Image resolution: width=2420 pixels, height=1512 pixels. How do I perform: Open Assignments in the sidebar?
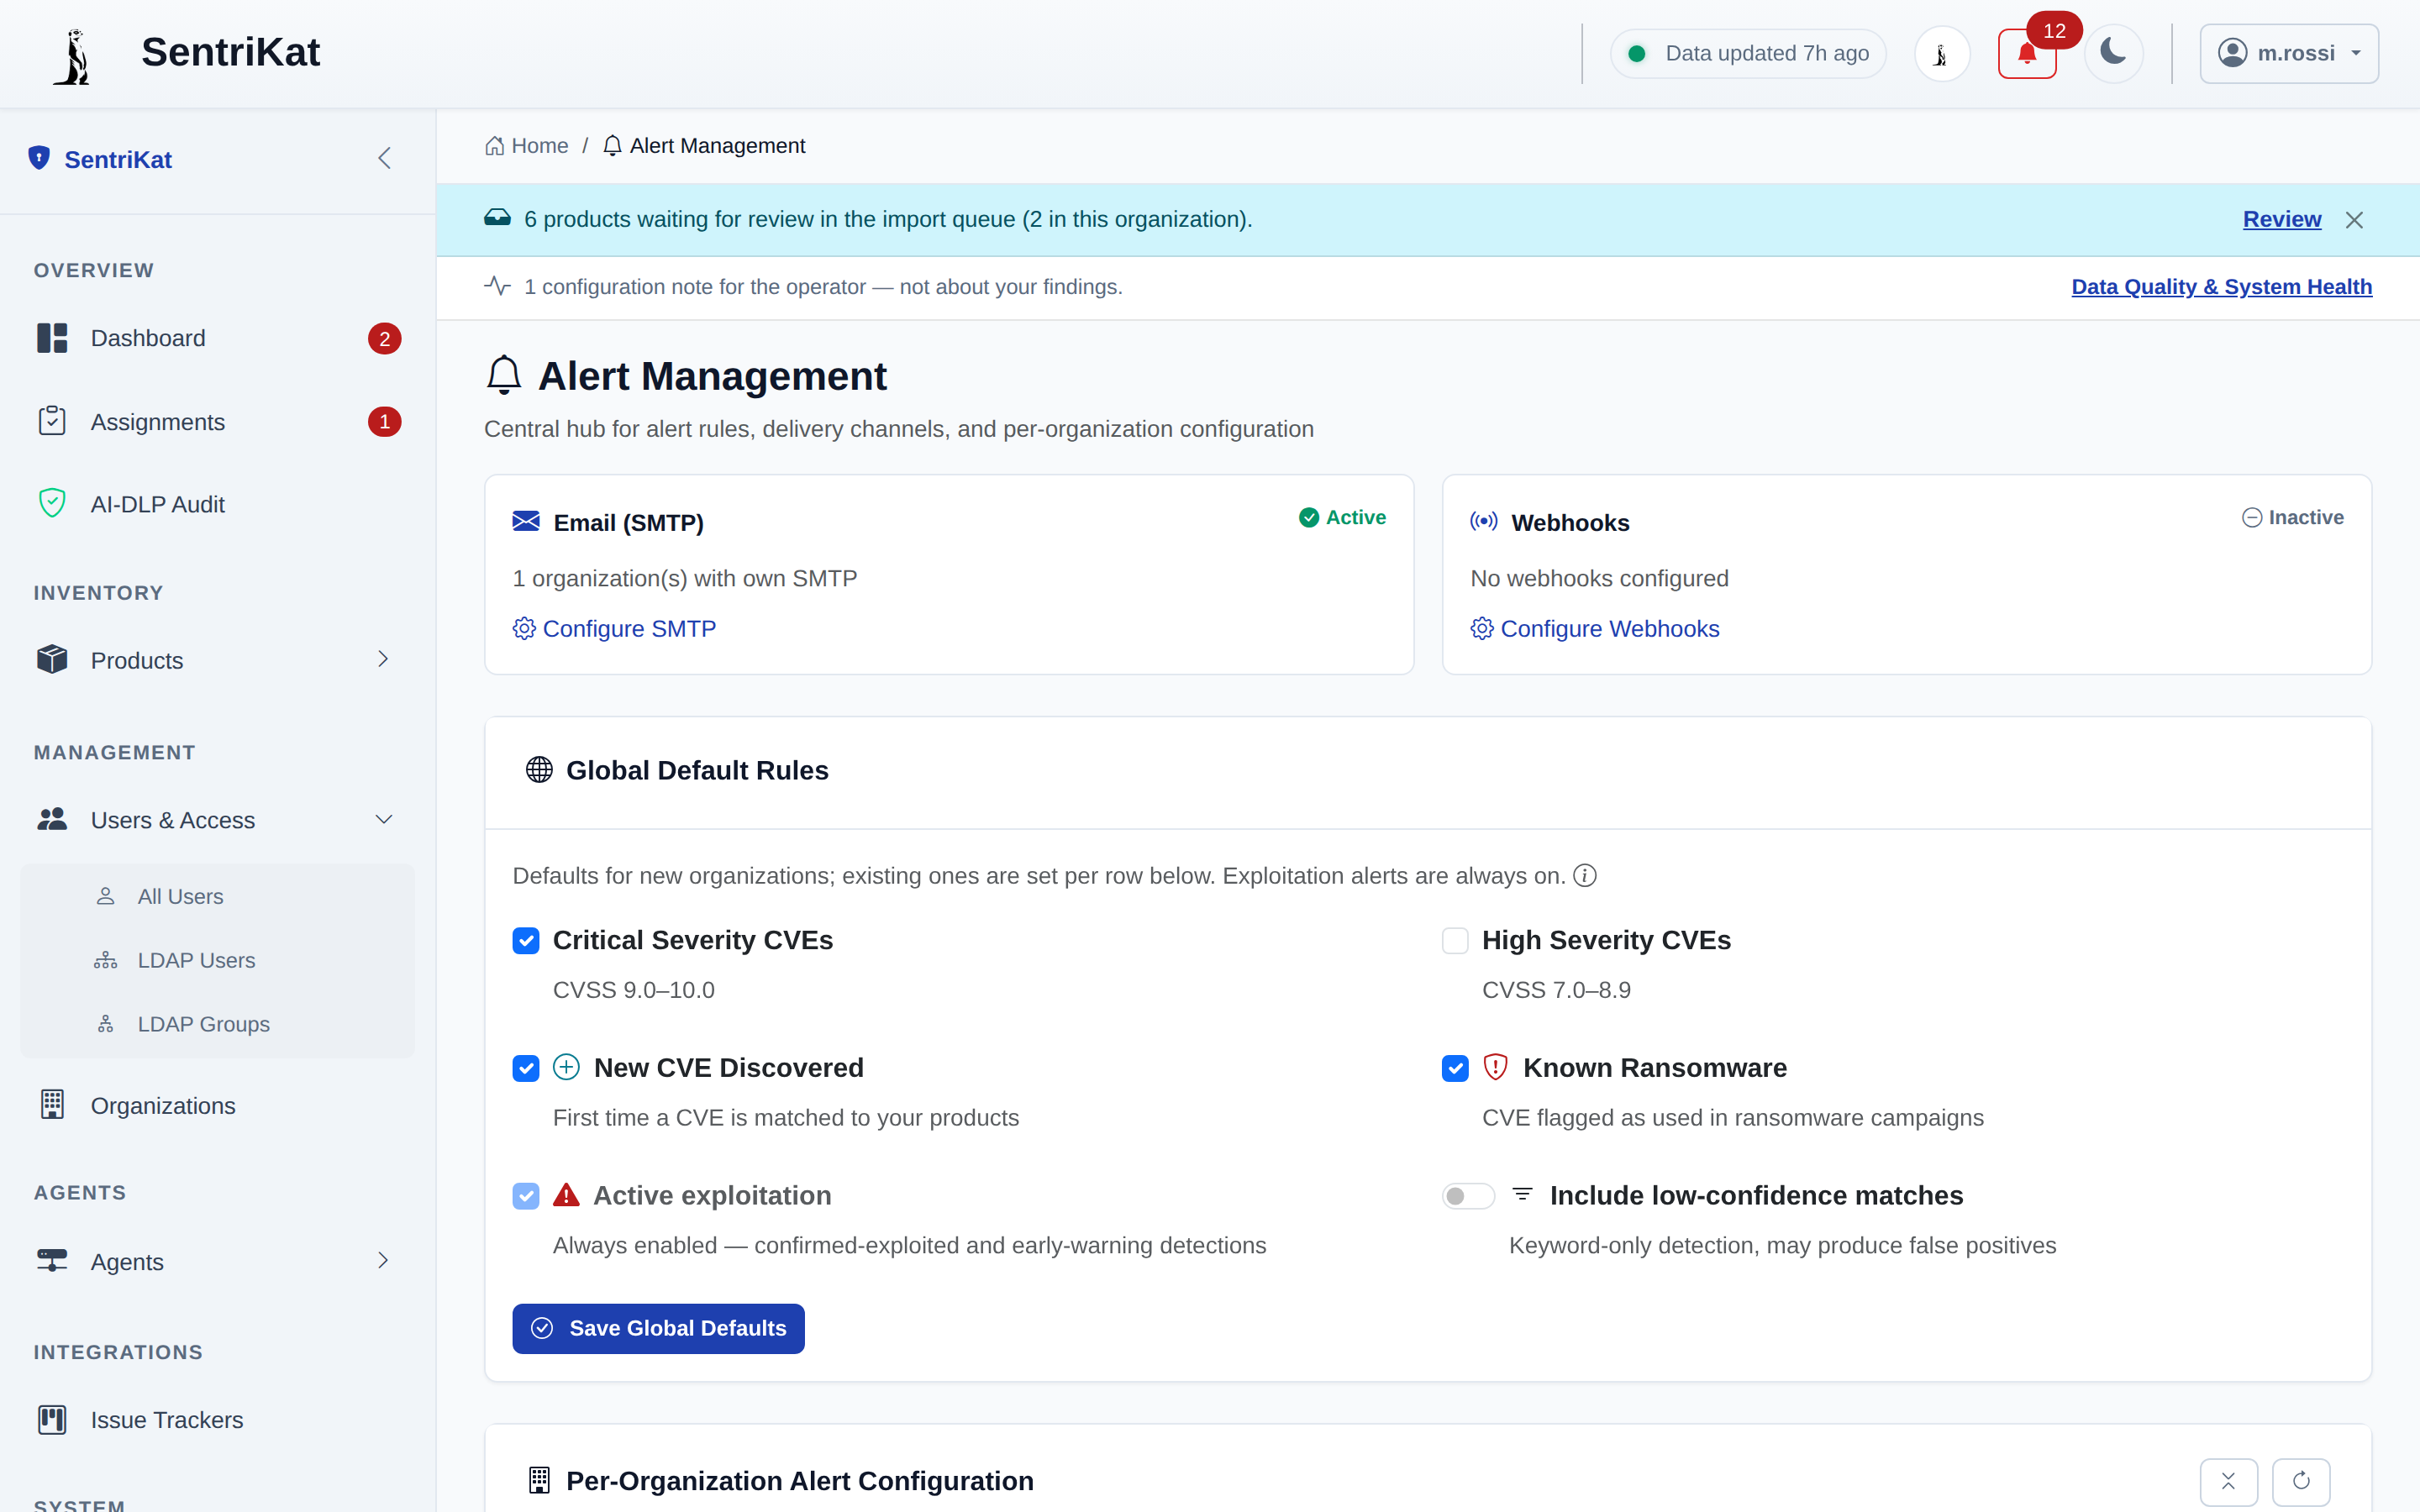coord(217,422)
